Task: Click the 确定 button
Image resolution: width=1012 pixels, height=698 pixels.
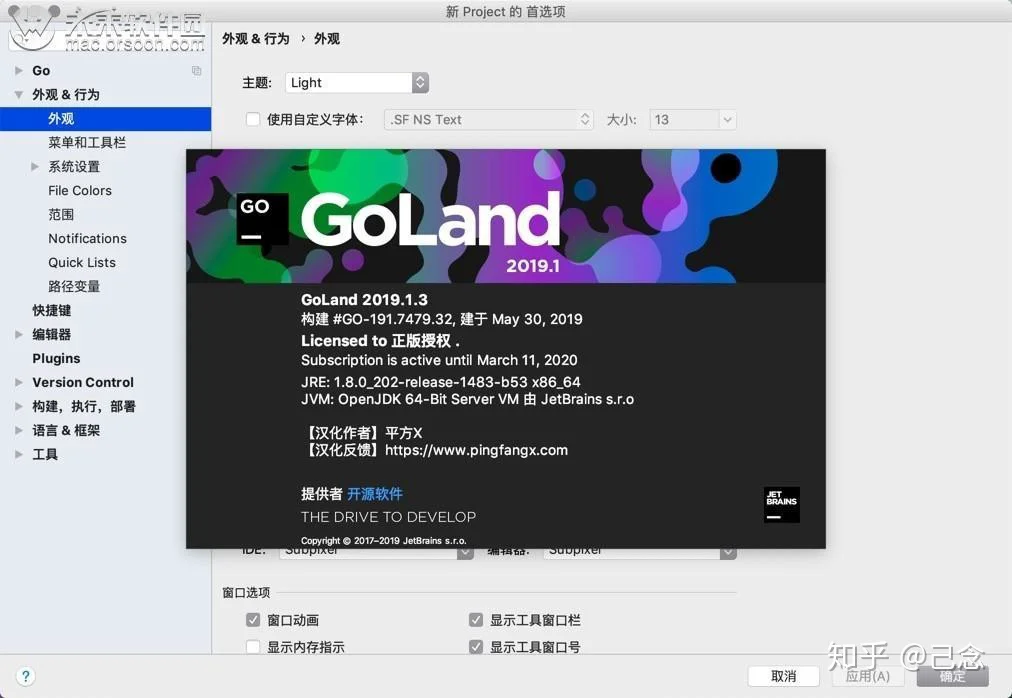Action: [x=953, y=676]
